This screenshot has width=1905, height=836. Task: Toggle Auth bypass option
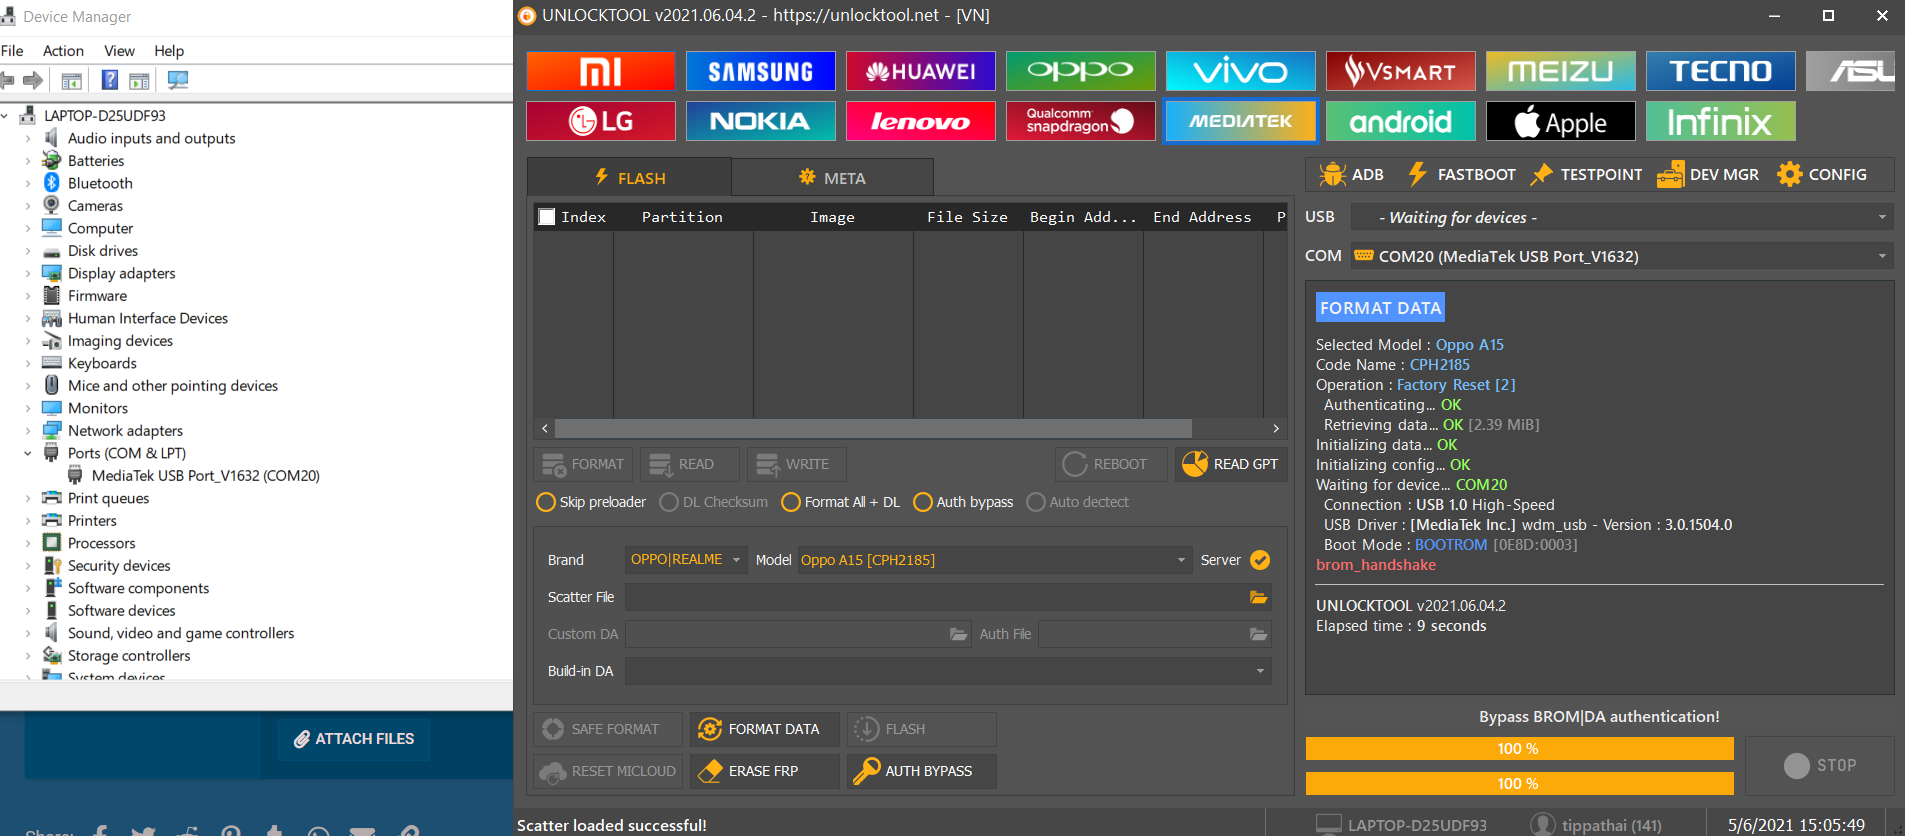tap(963, 502)
